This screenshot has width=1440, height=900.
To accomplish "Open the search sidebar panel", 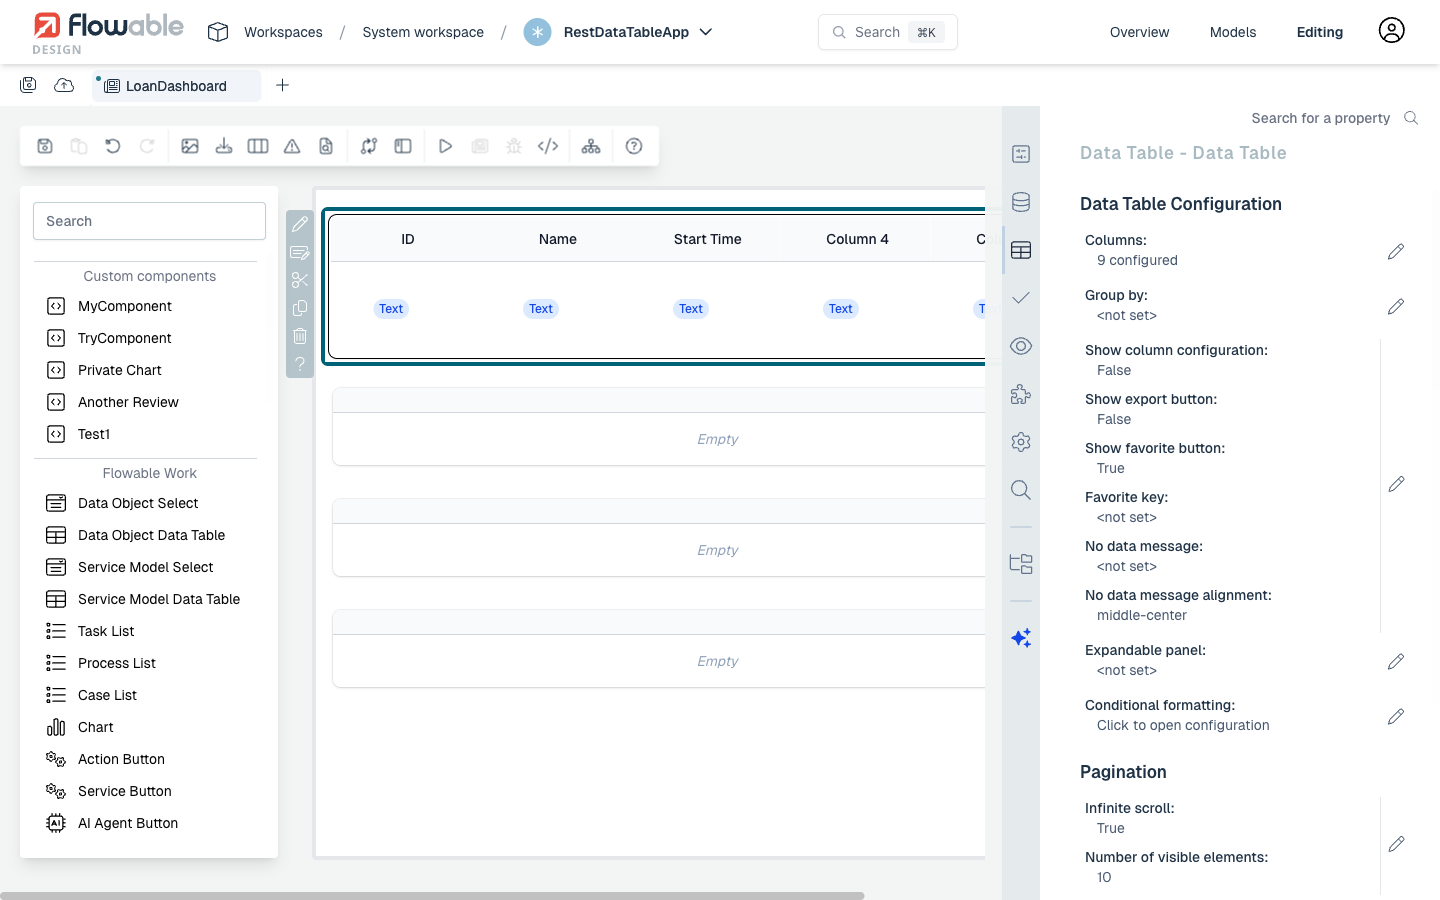I will click(1020, 489).
